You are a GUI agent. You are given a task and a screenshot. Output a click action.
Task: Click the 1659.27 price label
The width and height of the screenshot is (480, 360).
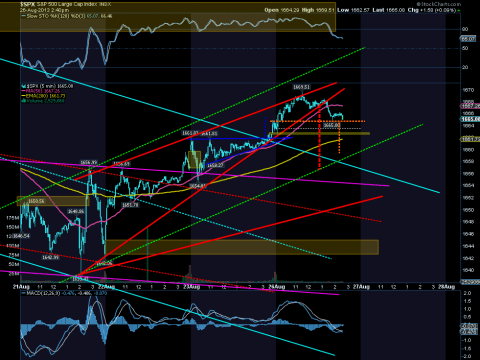pyautogui.click(x=215, y=165)
